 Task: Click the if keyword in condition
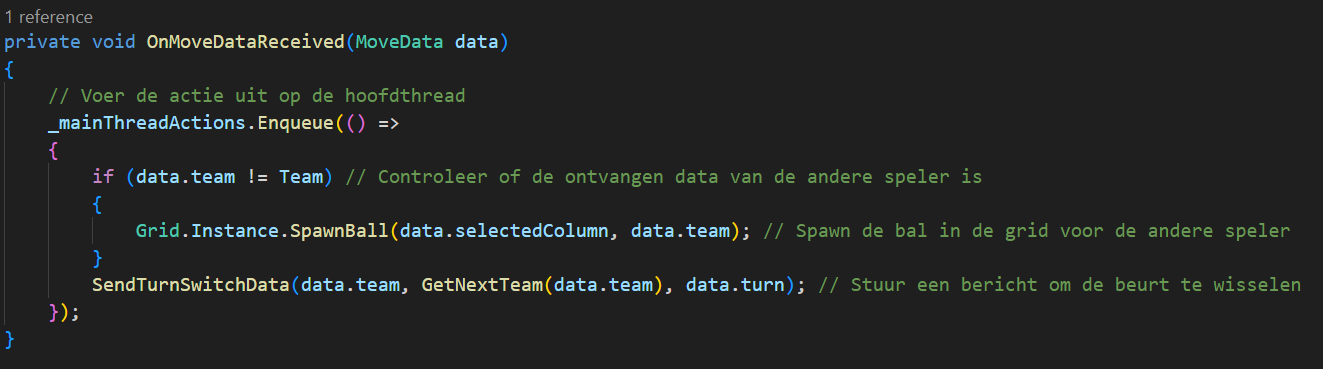point(103,177)
